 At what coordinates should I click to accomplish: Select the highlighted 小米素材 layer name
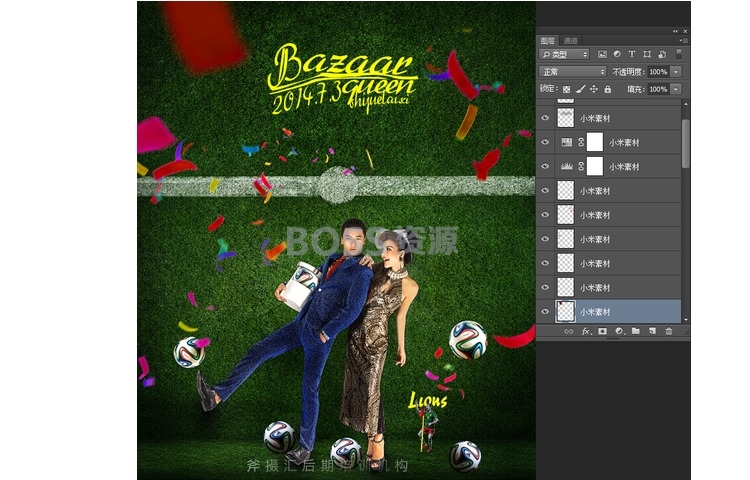pos(595,312)
